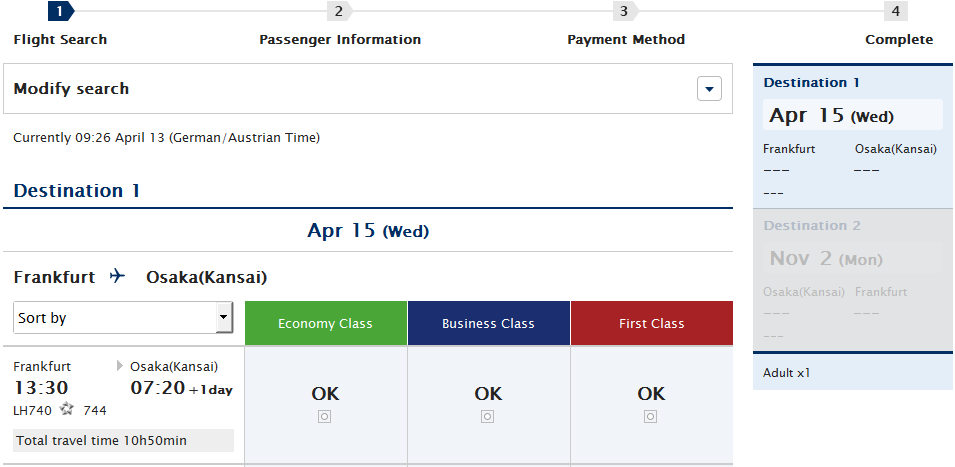Open the greyed Destination 2 summary panel
Viewport: 955px width, 467px height.
[853, 279]
